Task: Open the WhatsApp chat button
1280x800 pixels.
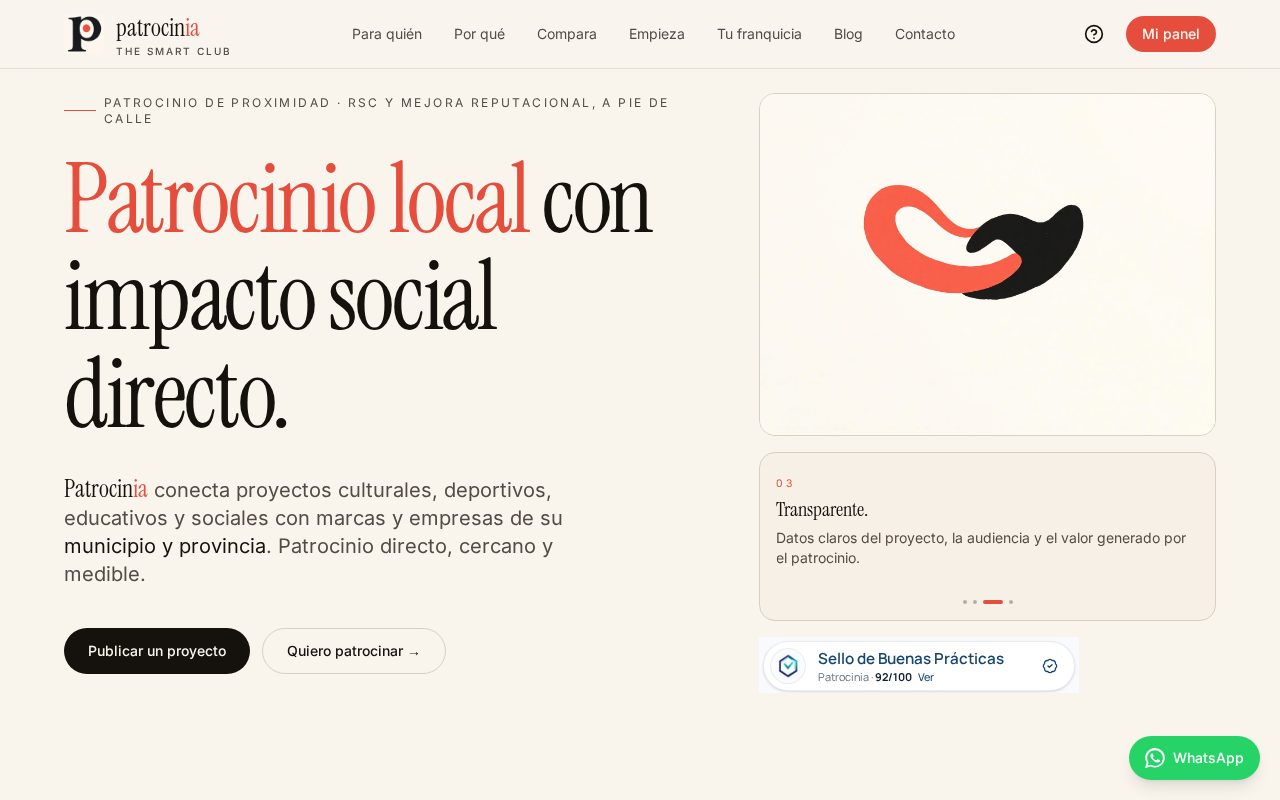Action: 1194,758
